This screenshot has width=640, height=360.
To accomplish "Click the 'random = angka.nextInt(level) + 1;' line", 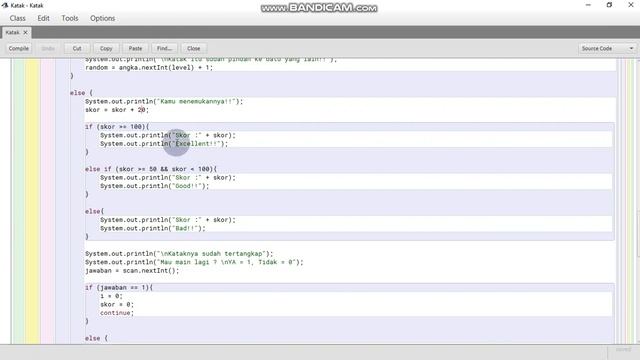I will [x=149, y=68].
